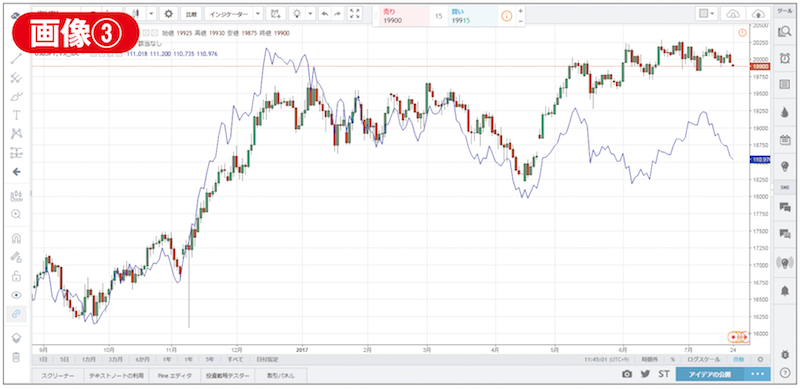Click the undo arrow
The image size is (800, 389).
(x=324, y=14)
